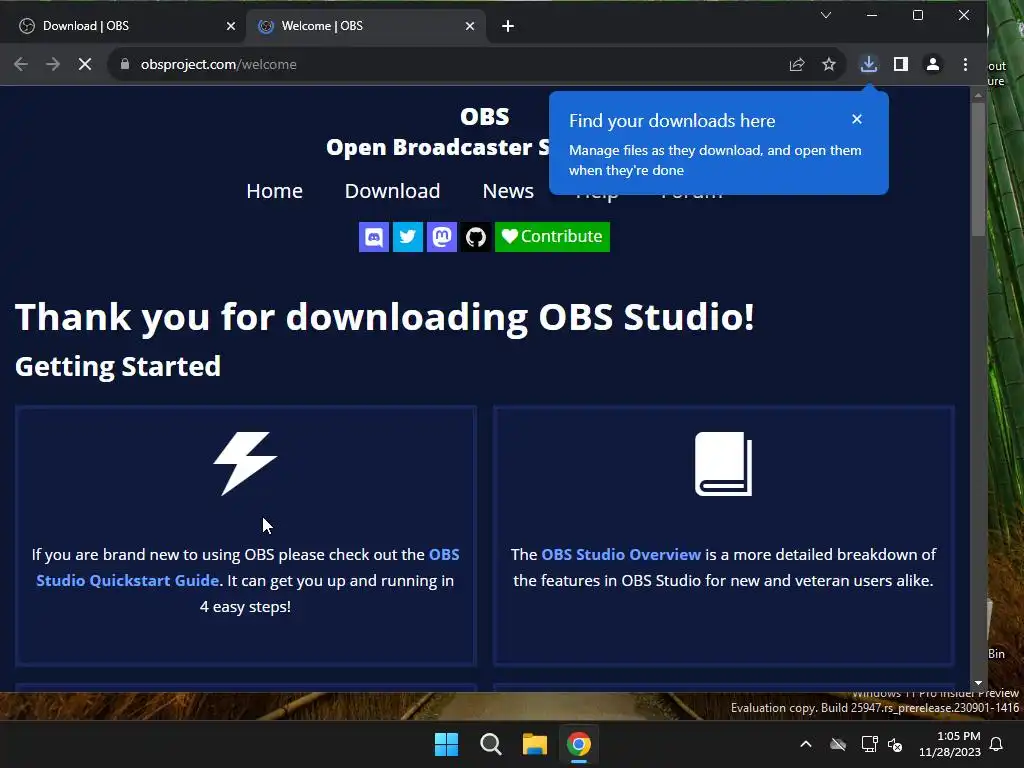
Task: Click the lightning bolt quickstart icon
Action: point(246,463)
